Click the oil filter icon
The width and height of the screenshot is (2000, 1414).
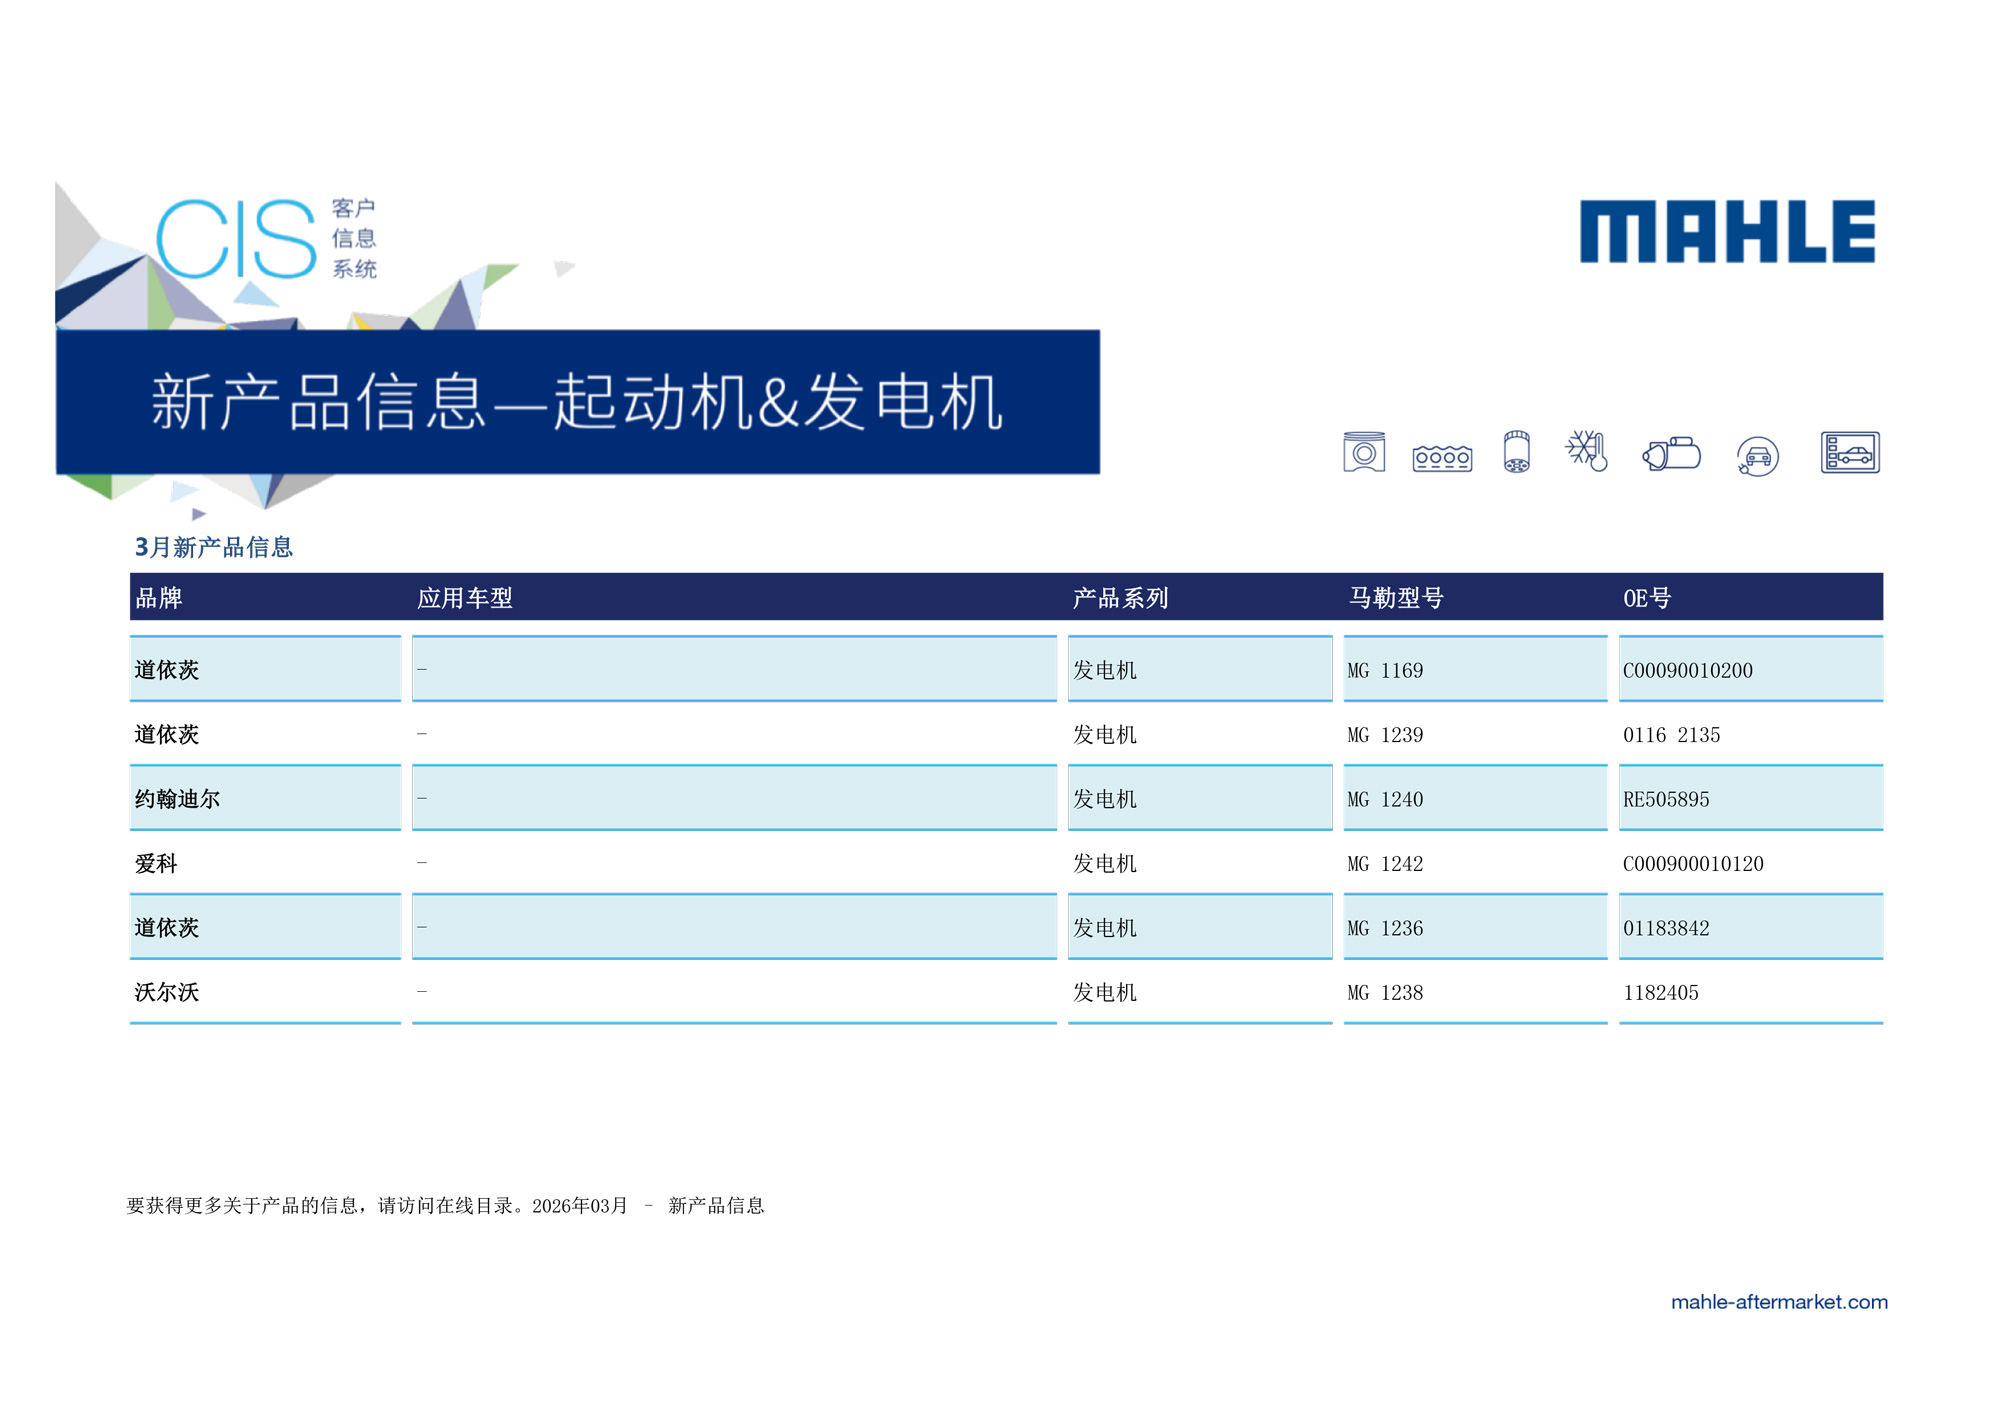point(1516,452)
